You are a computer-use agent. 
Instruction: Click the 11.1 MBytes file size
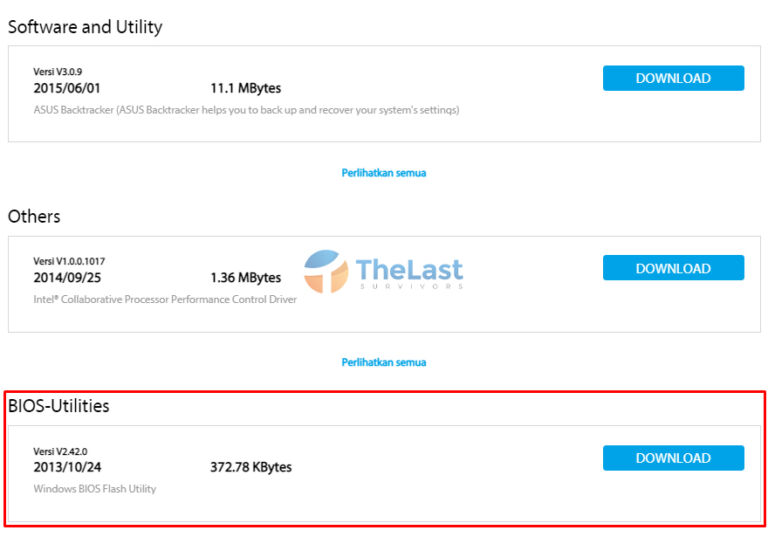click(245, 88)
